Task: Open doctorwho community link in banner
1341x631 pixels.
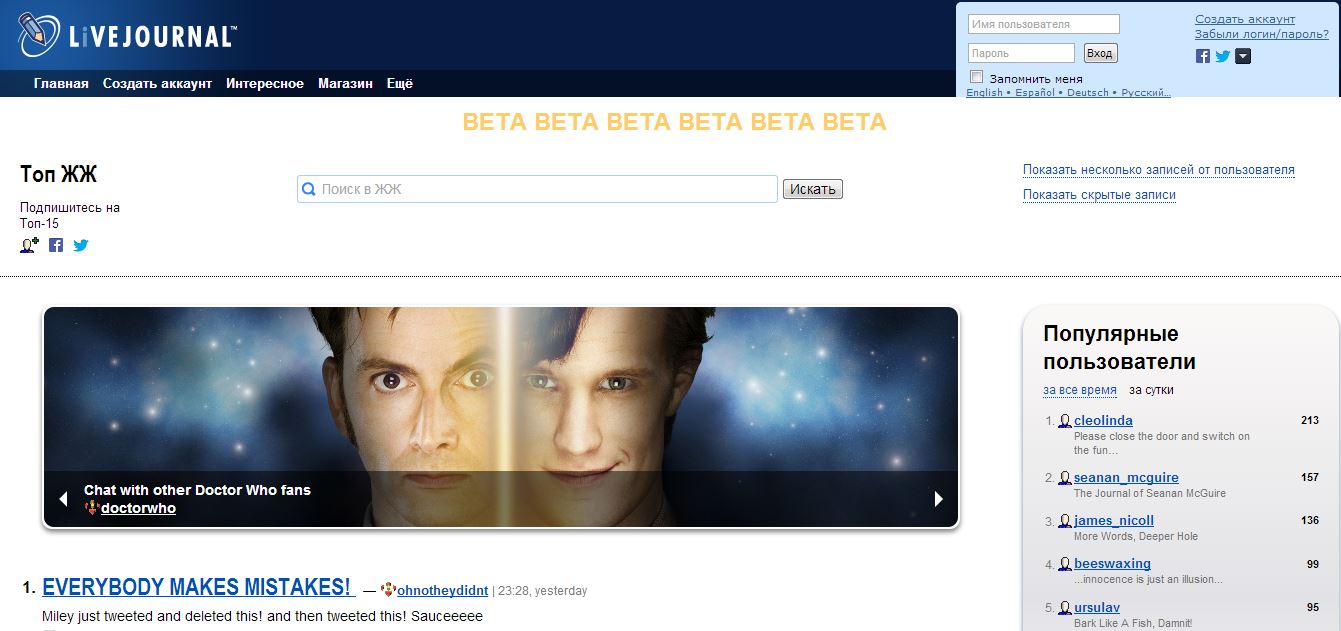Action: coord(138,508)
